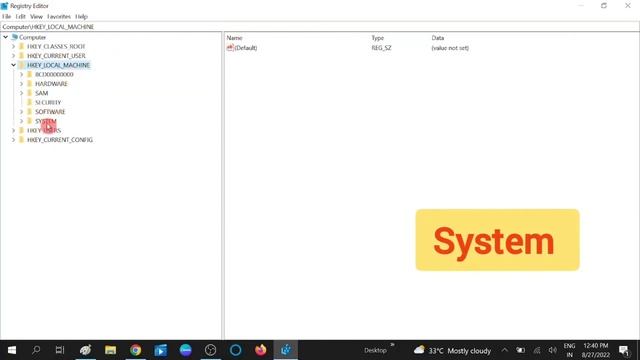Open Google Chrome from taskbar
This screenshot has width=640, height=360.
pyautogui.click(x=136, y=350)
